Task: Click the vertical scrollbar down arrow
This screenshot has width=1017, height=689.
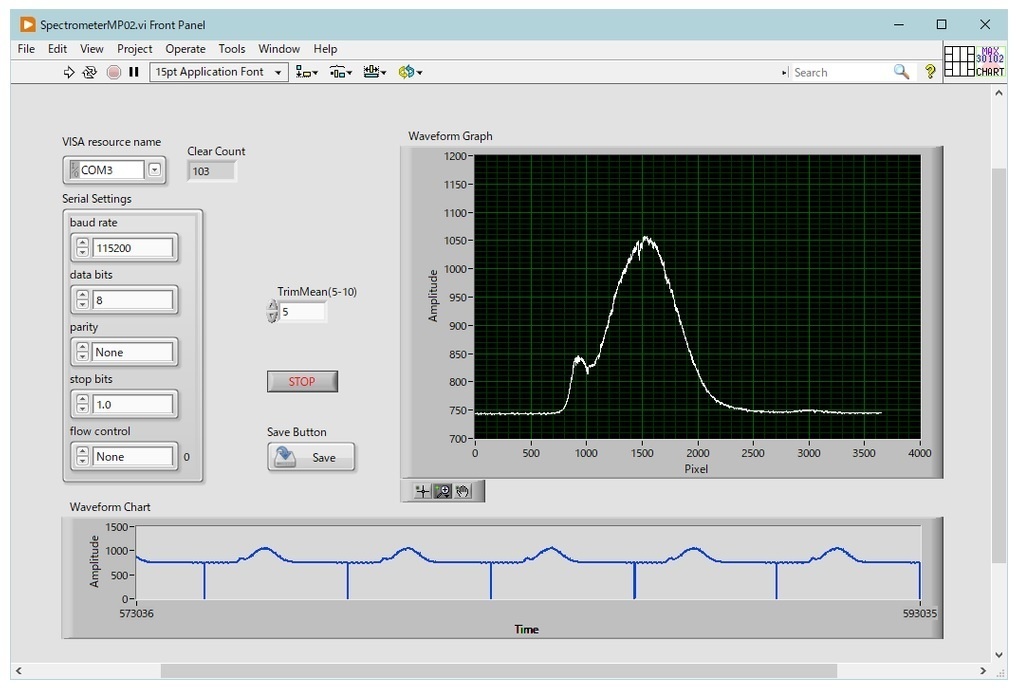Action: pos(999,655)
